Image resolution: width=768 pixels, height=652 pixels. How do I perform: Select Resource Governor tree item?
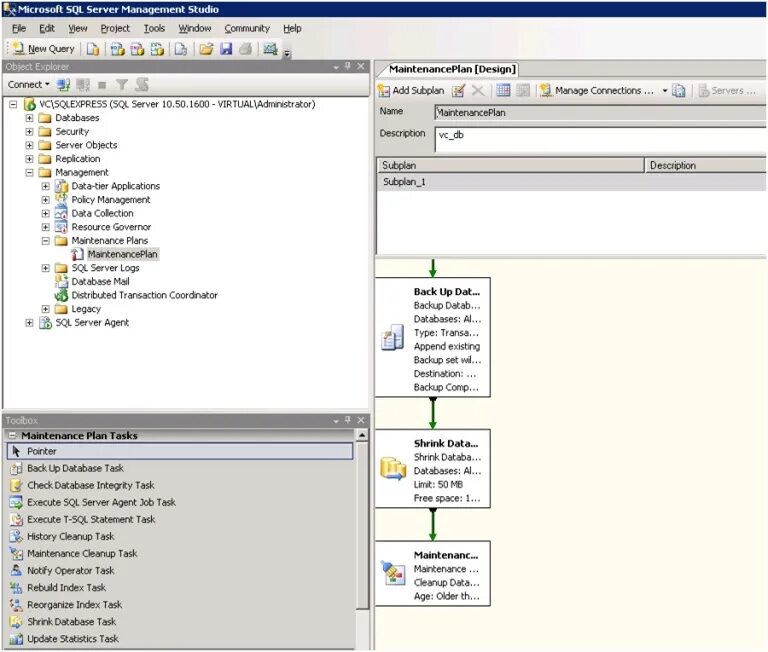(x=111, y=227)
